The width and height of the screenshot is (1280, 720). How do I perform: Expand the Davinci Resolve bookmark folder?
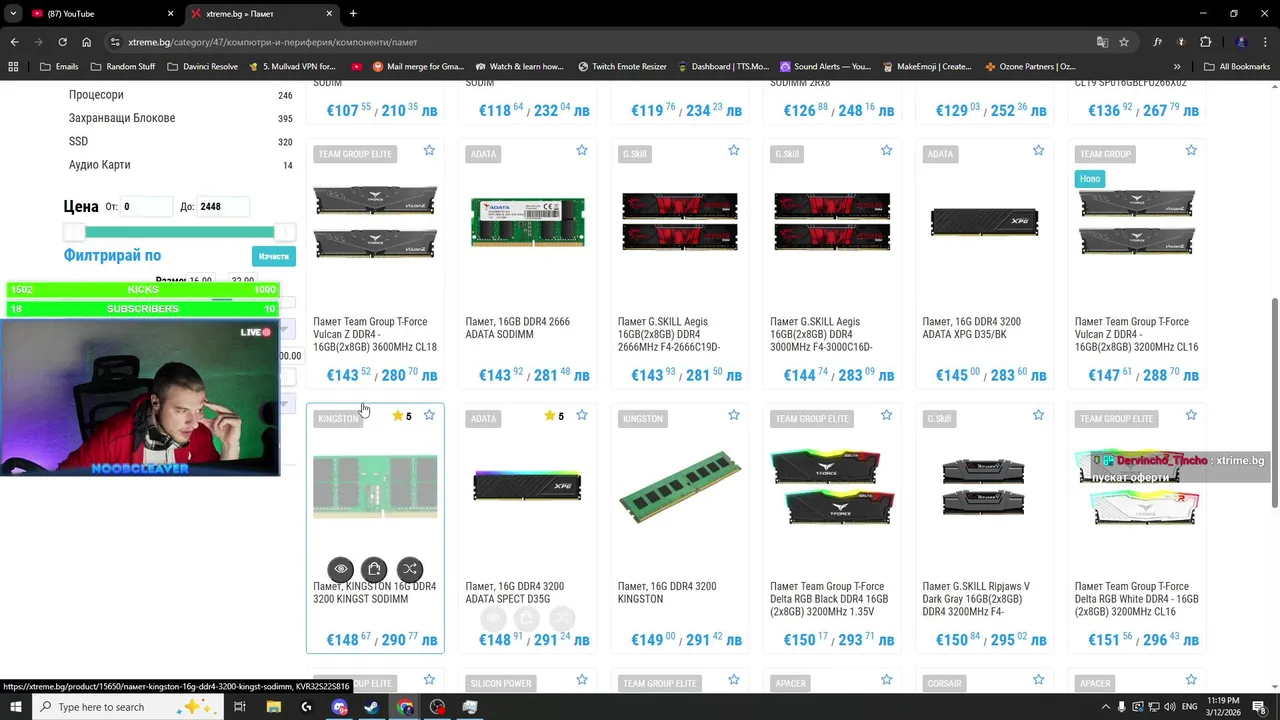pos(203,67)
